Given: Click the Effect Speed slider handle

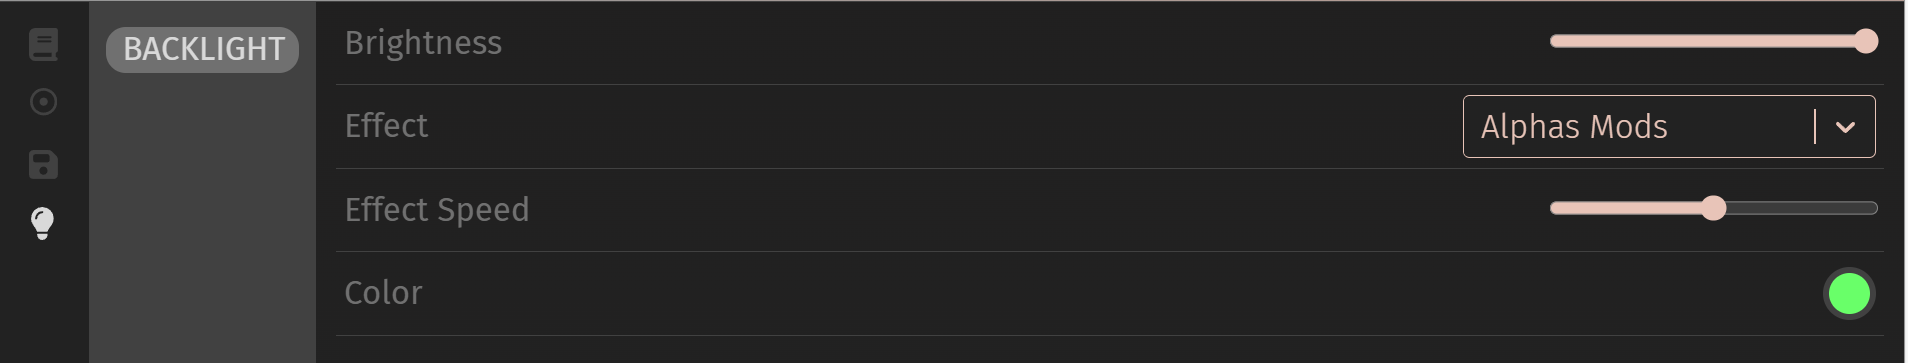Looking at the screenshot, I should [1714, 208].
